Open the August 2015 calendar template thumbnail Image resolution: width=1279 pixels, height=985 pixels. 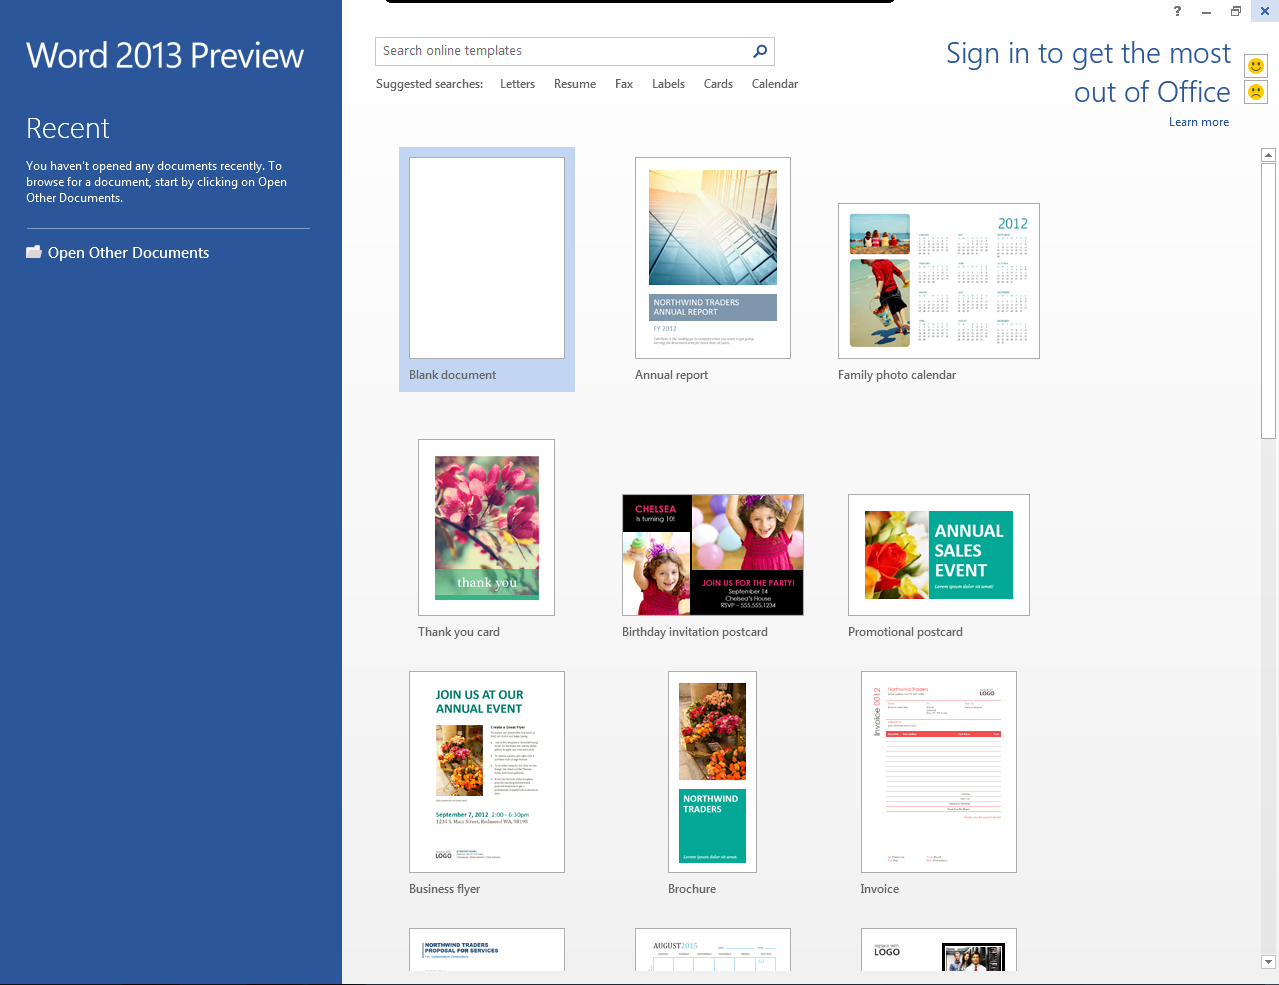point(713,950)
